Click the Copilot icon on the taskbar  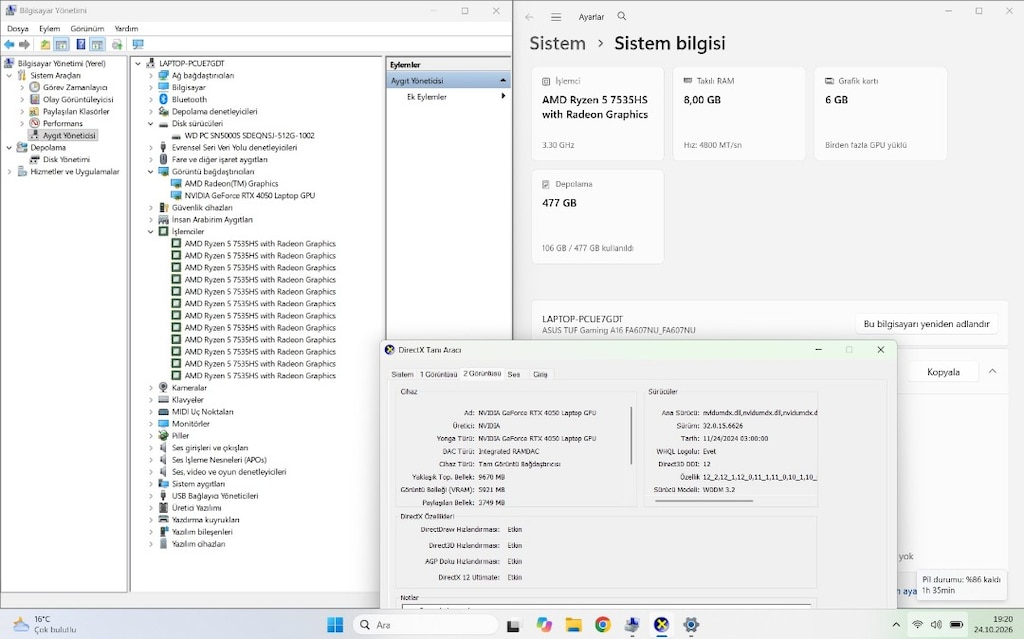tap(544, 625)
